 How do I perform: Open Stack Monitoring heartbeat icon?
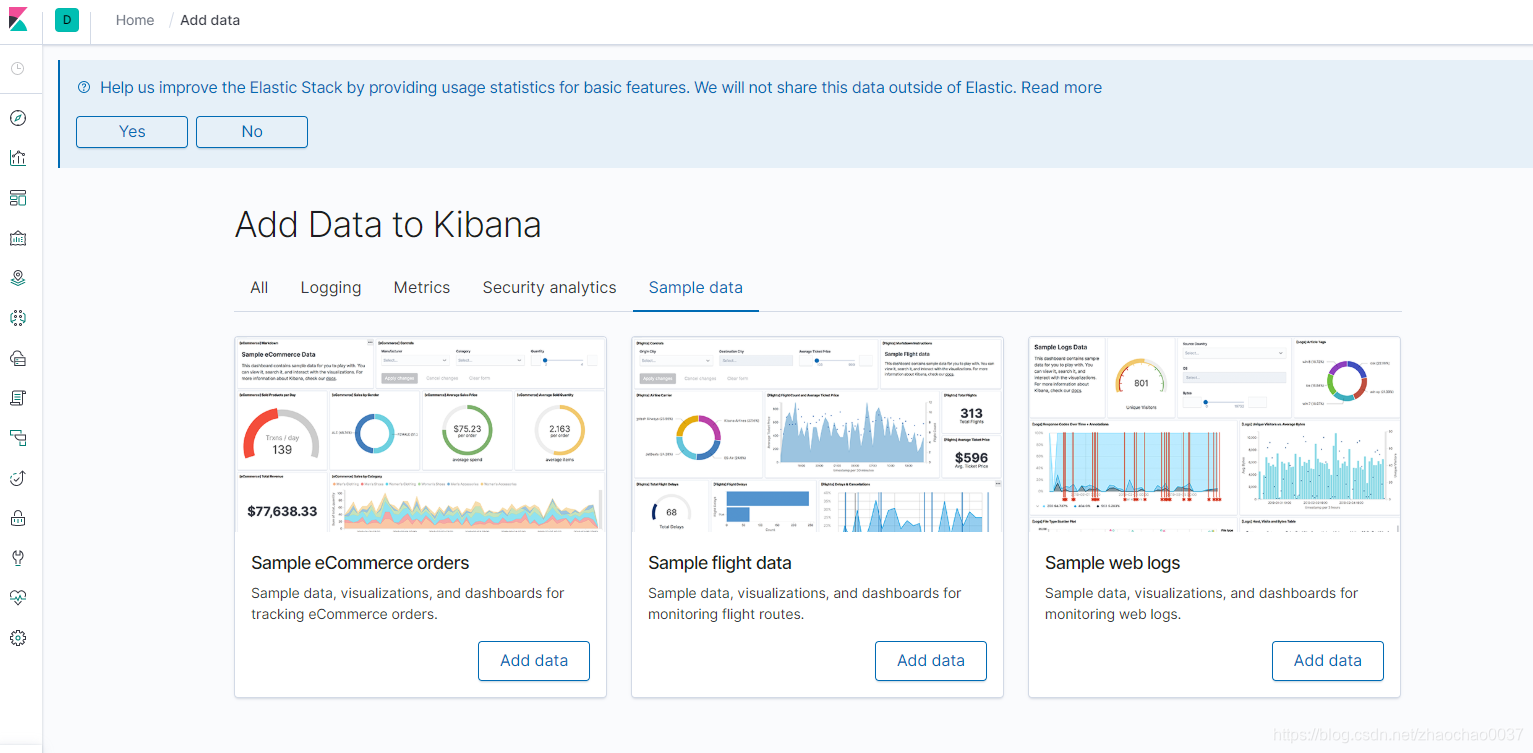click(18, 598)
